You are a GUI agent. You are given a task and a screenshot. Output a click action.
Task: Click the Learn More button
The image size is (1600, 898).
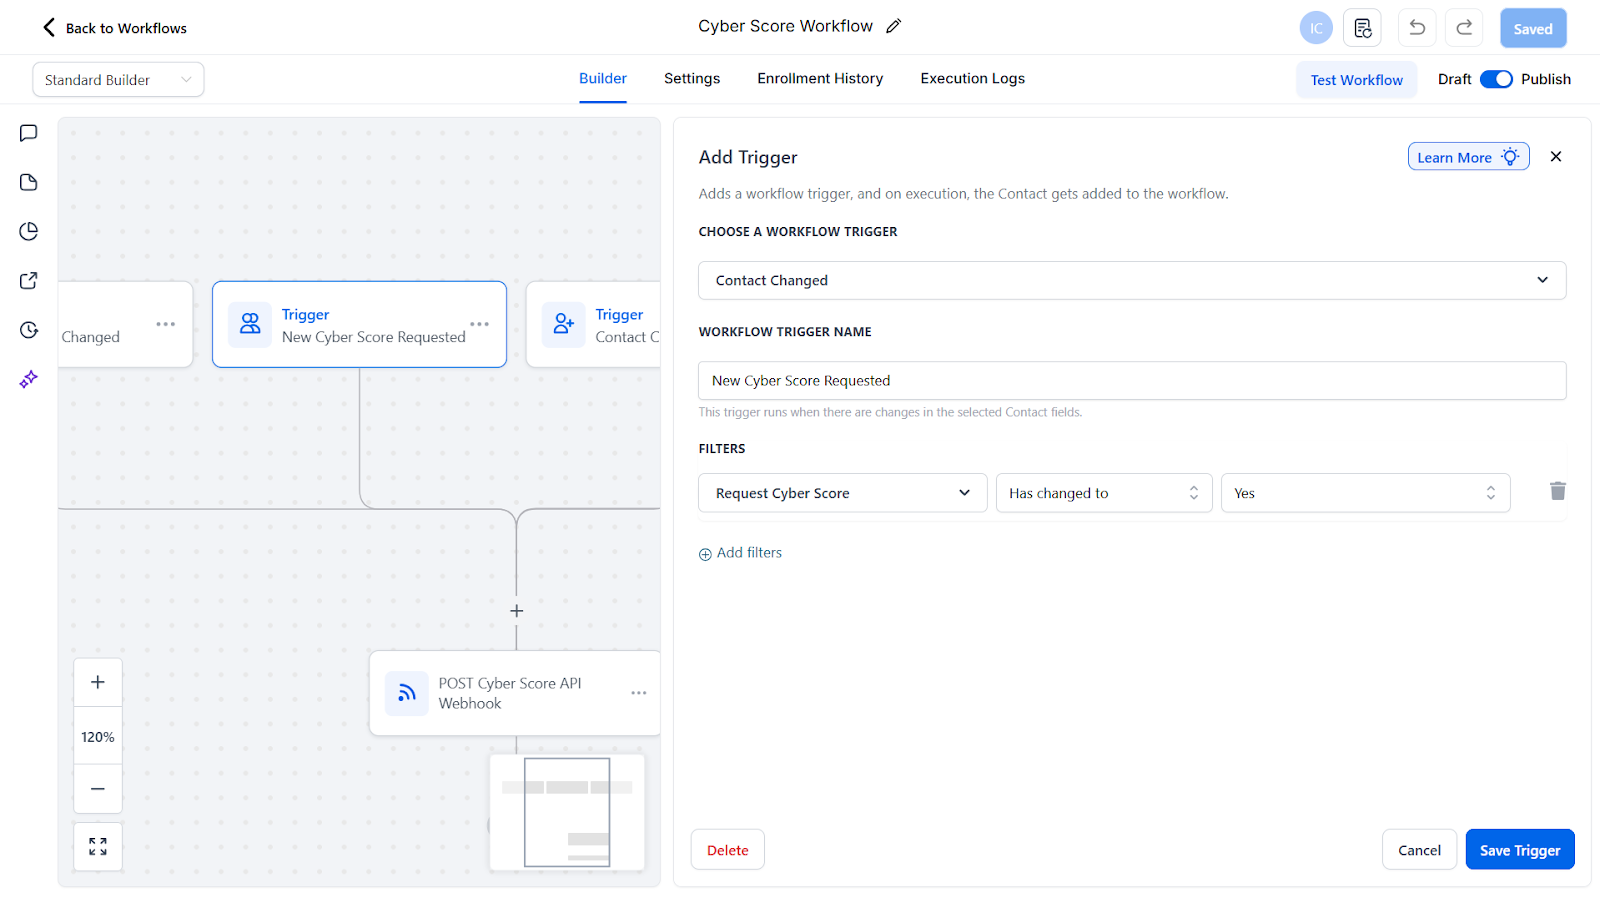pyautogui.click(x=1469, y=157)
